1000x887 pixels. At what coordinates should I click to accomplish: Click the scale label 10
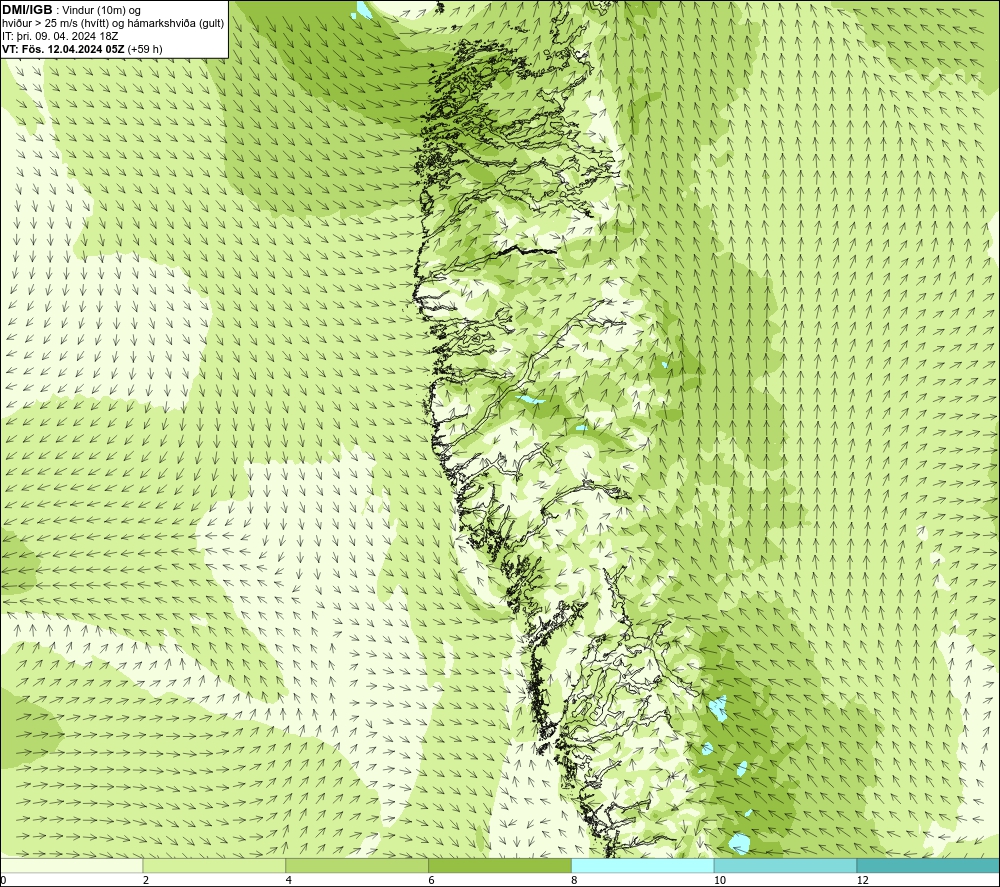tap(720, 880)
